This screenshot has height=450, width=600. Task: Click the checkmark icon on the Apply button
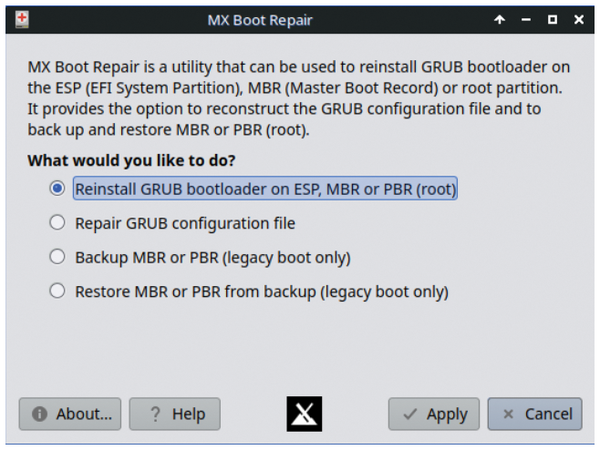coord(410,414)
